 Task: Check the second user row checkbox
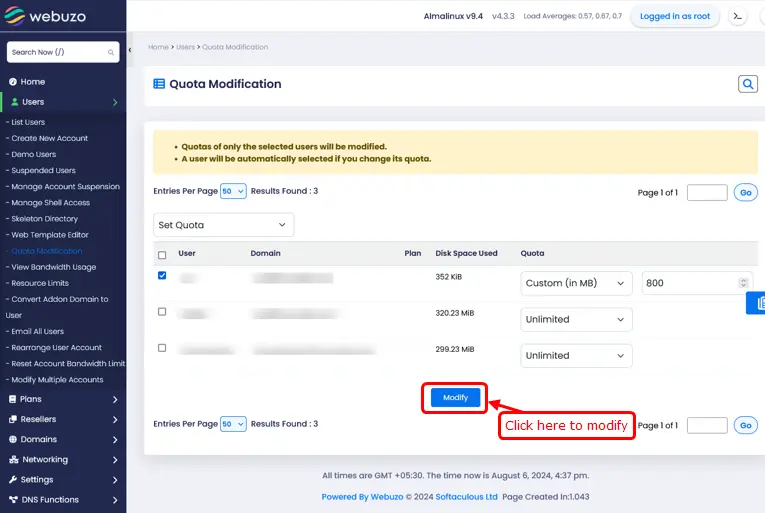coord(162,312)
